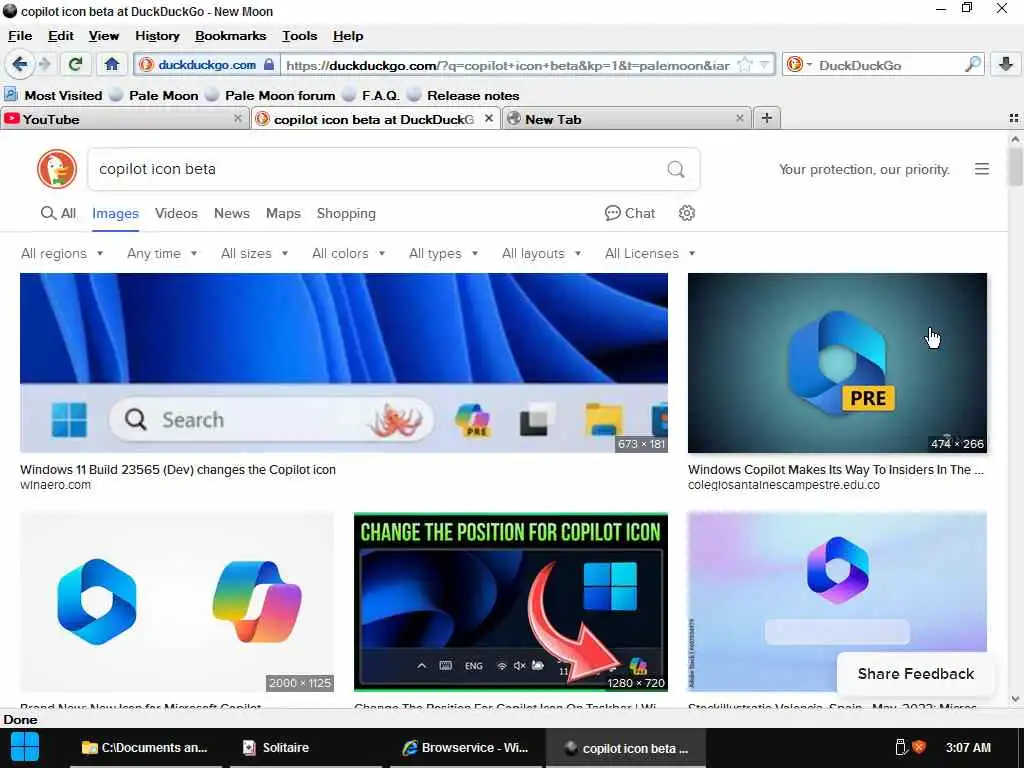The image size is (1024, 768).
Task: Open the Windows 11 taskbar Copilot icon image
Action: [x=344, y=363]
